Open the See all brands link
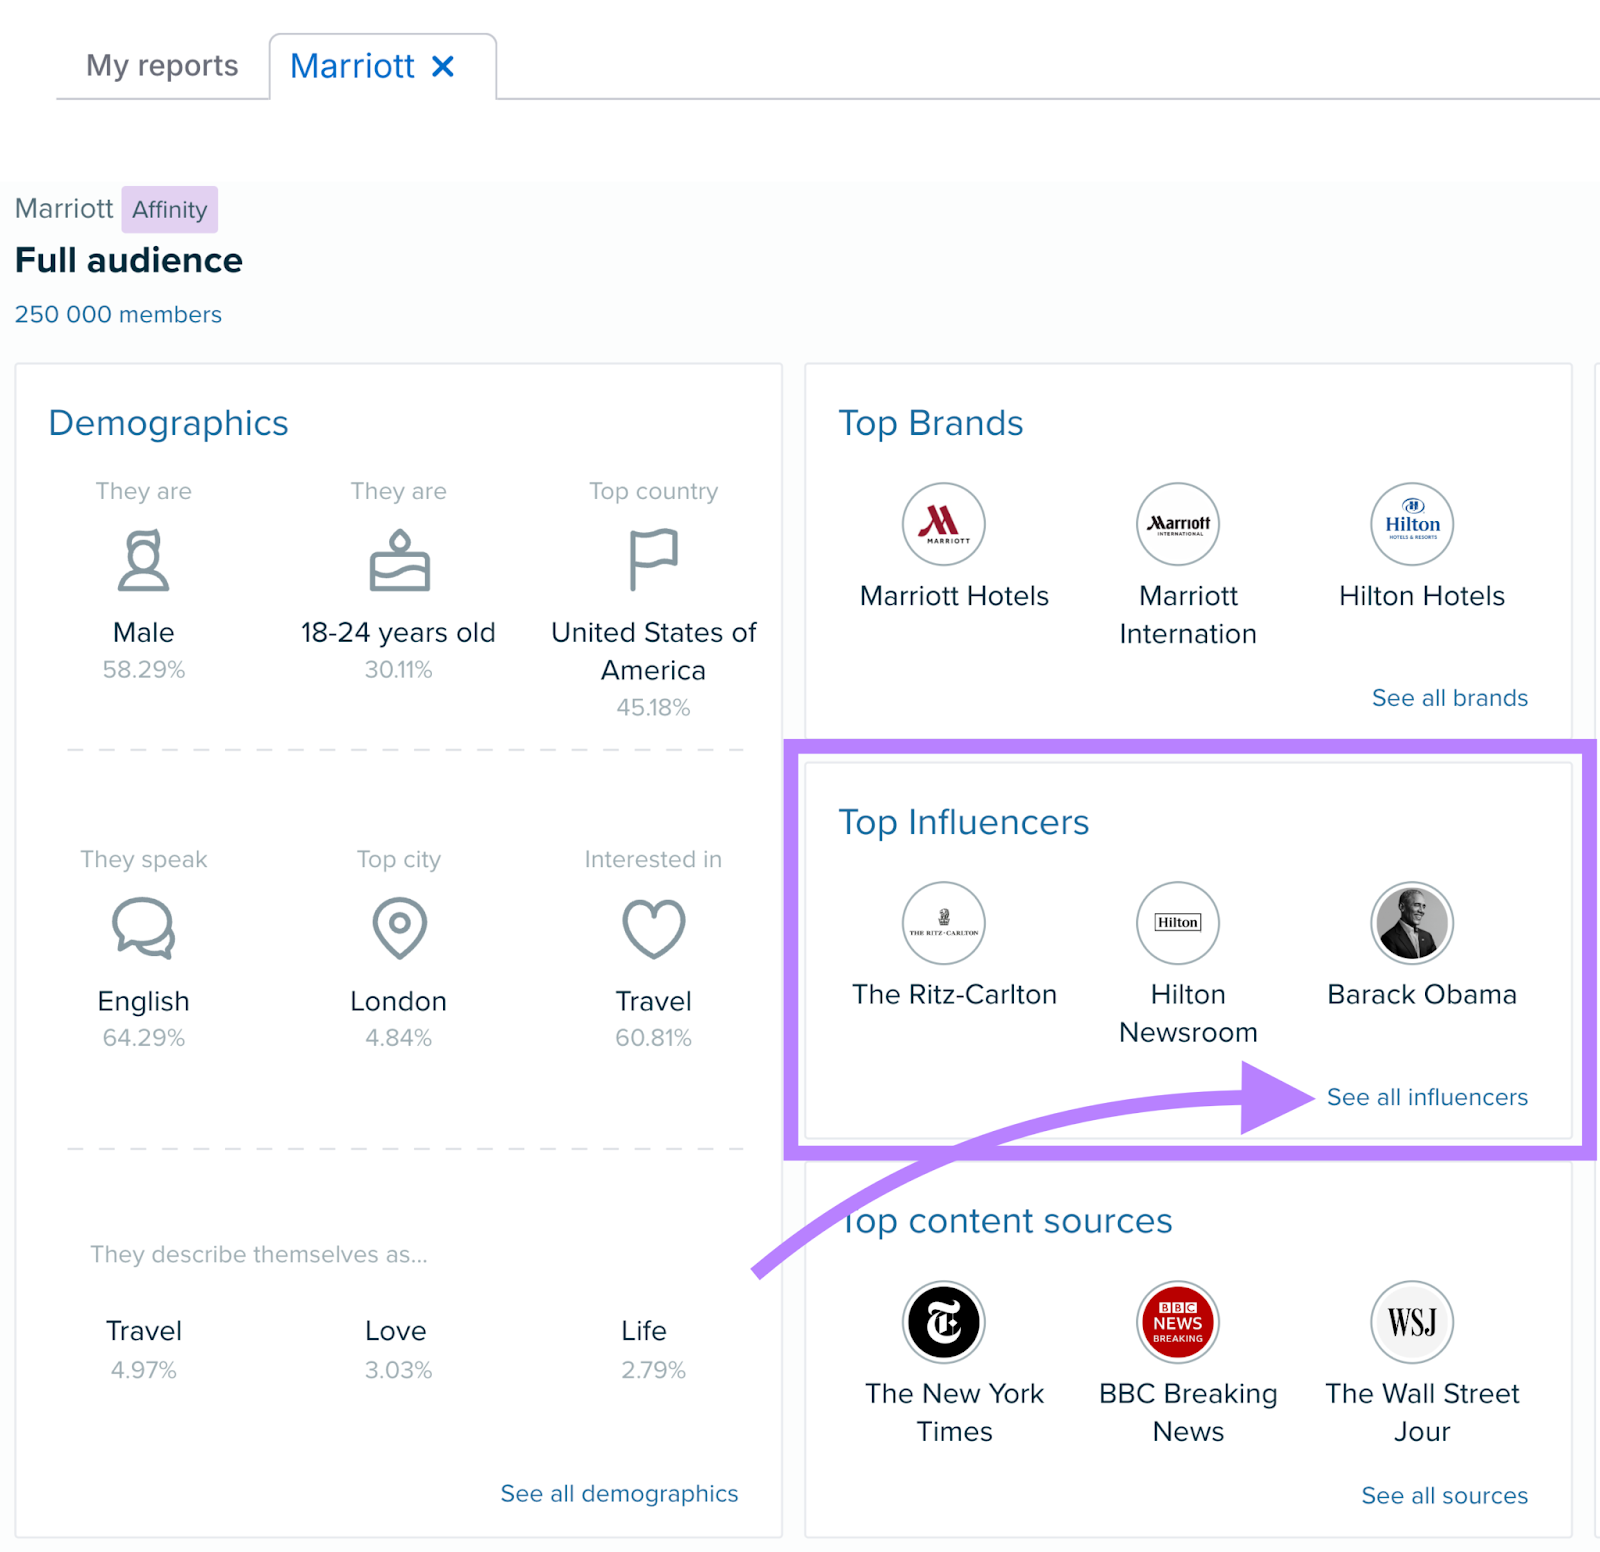 1449,698
